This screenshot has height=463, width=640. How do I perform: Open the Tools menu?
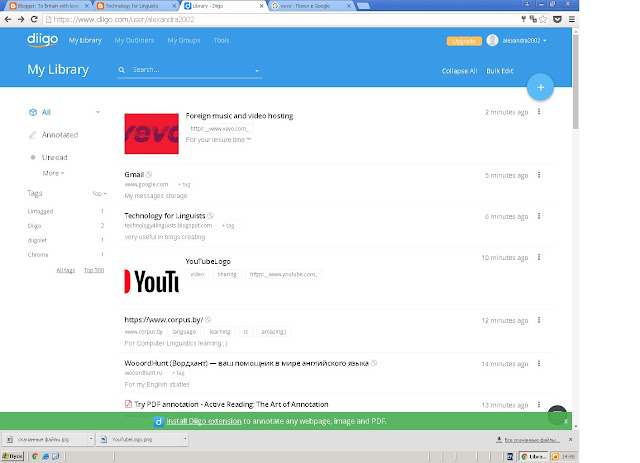[x=221, y=40]
